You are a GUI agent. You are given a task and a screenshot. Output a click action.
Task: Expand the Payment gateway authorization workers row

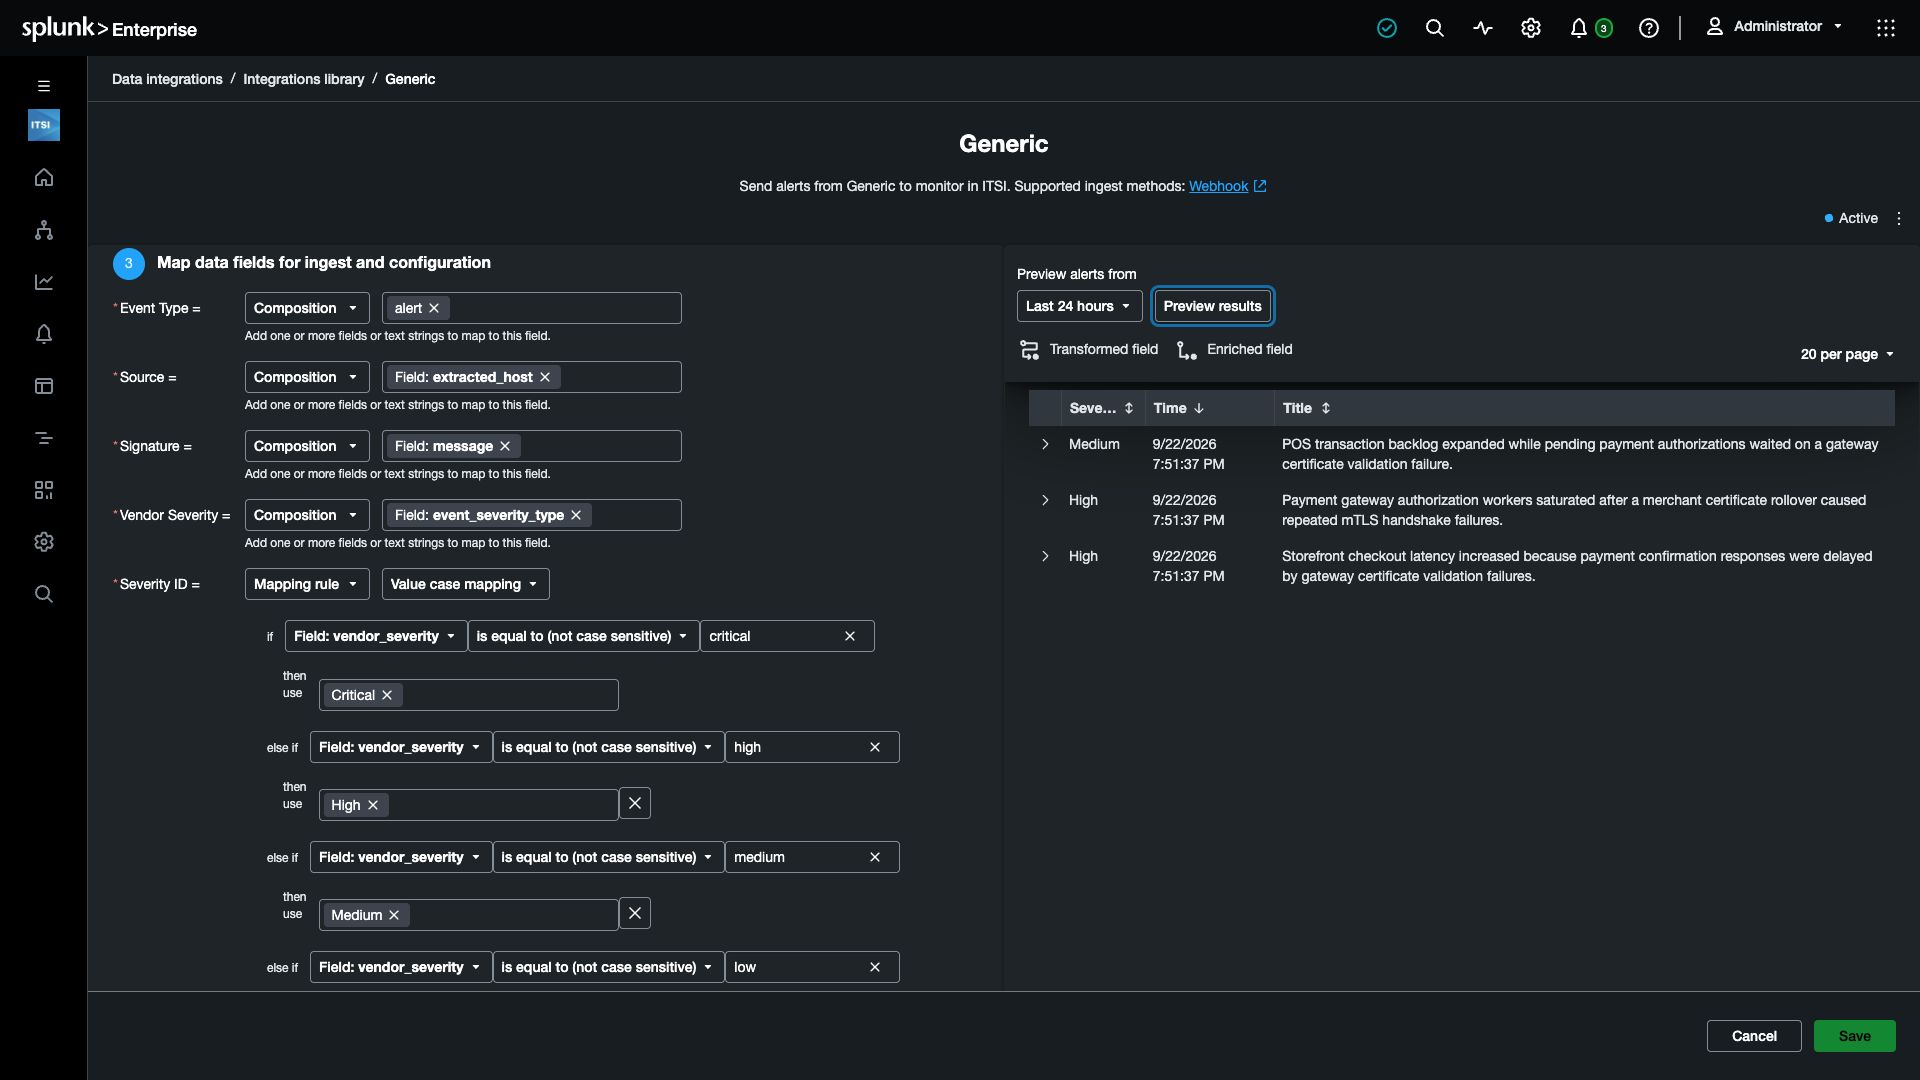(x=1045, y=500)
